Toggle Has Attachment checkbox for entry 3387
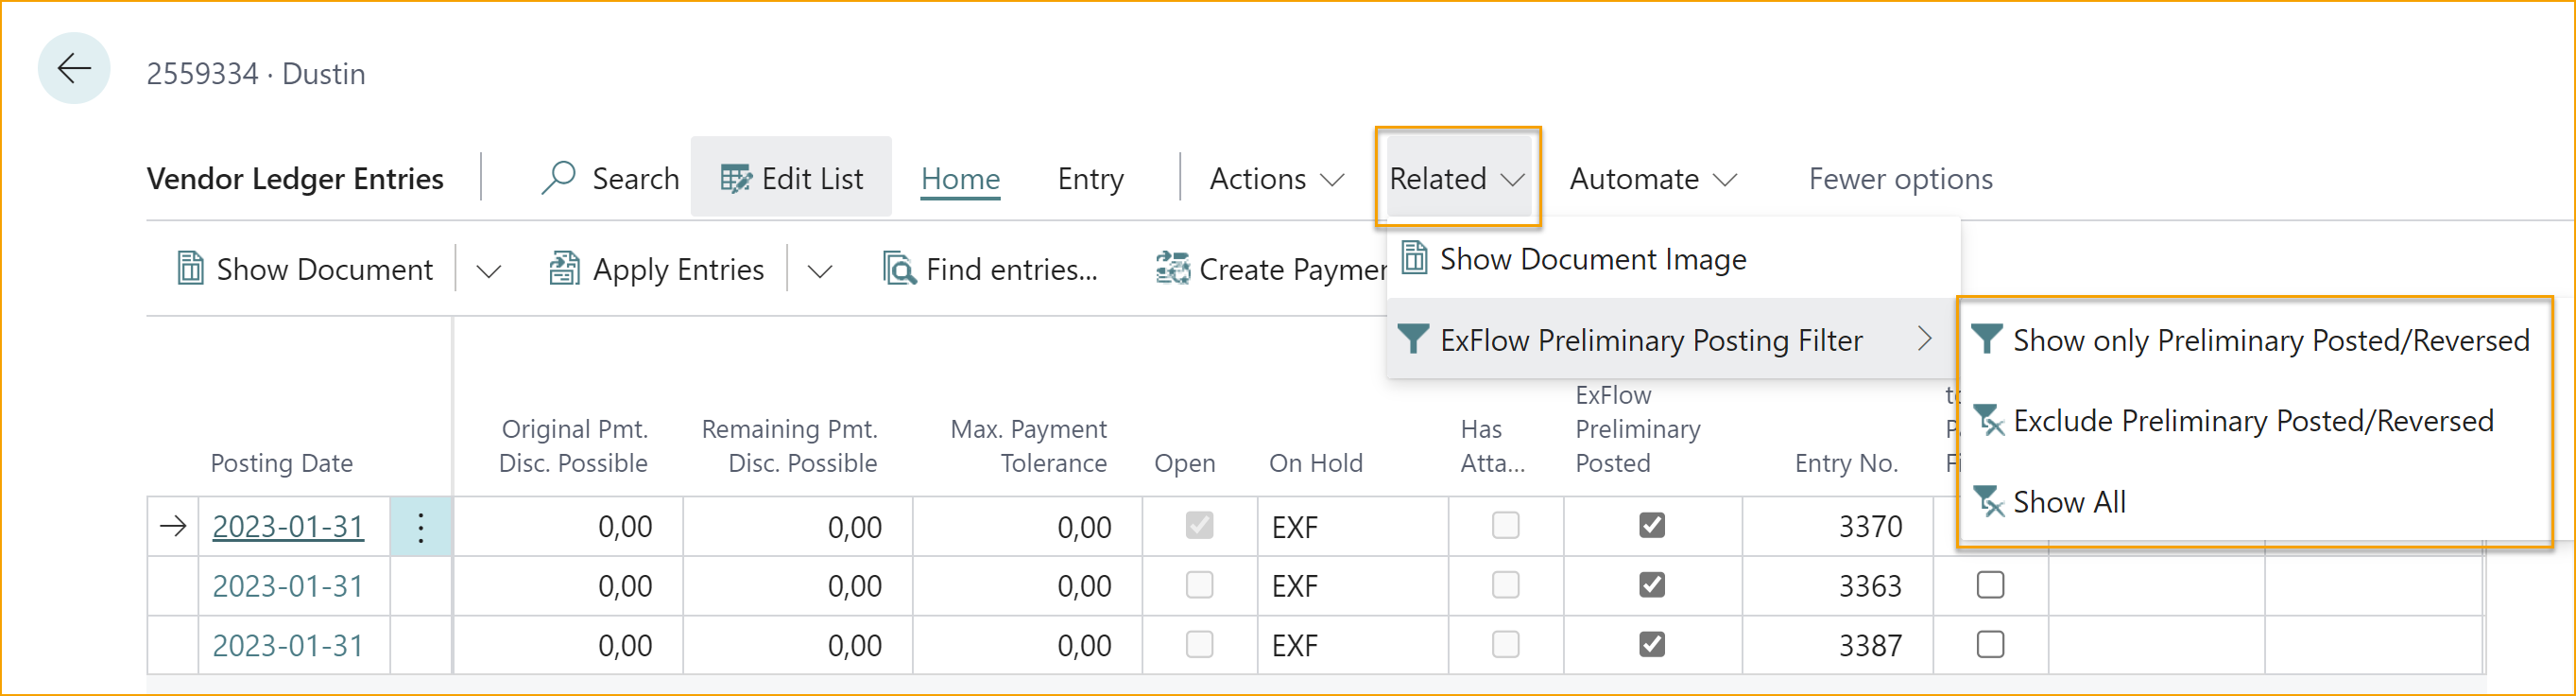 click(x=1505, y=644)
